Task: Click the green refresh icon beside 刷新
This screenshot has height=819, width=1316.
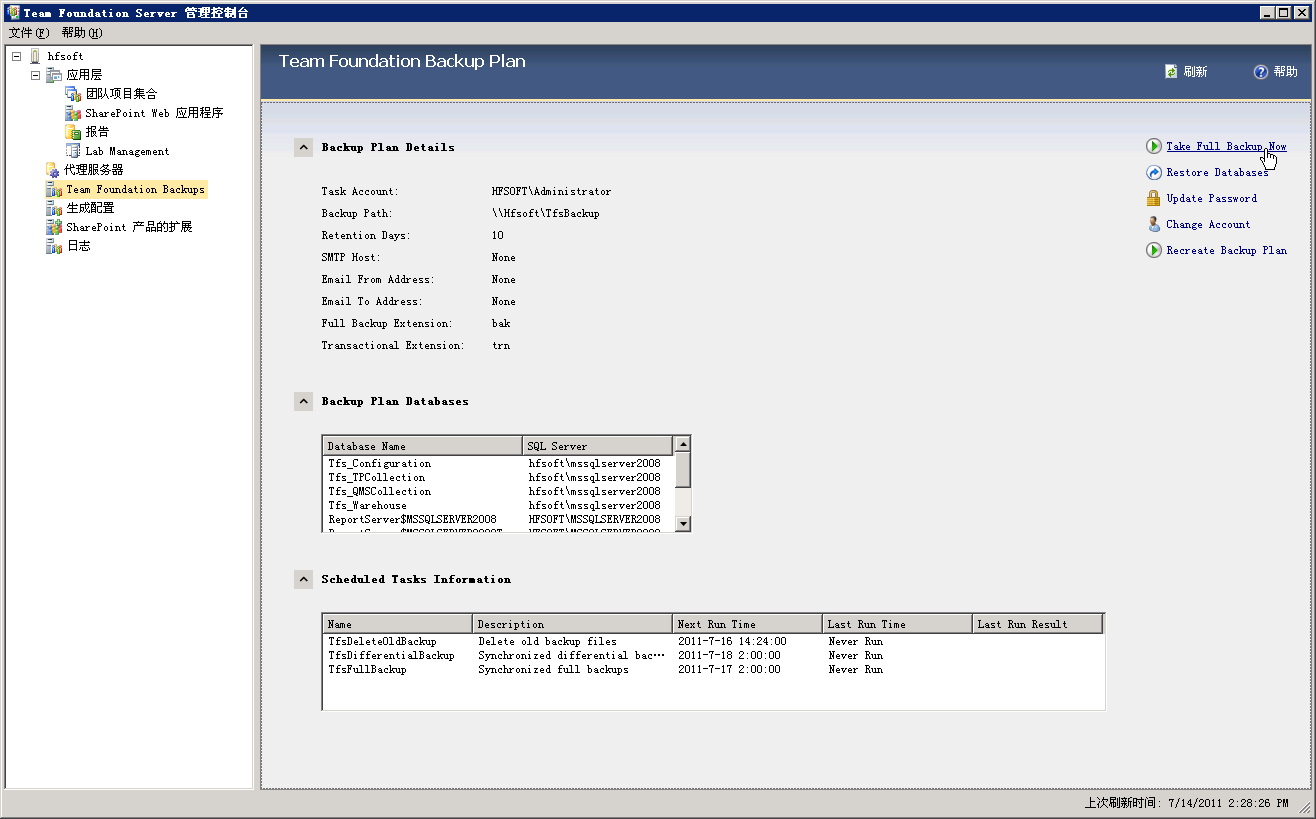Action: pos(1171,72)
